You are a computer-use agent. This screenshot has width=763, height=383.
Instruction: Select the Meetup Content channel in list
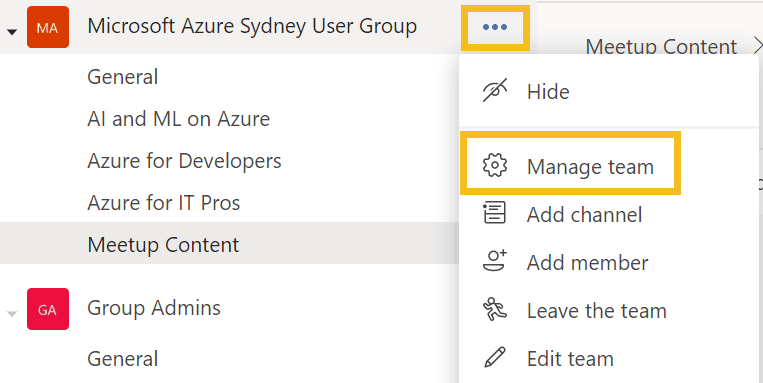(x=230, y=244)
